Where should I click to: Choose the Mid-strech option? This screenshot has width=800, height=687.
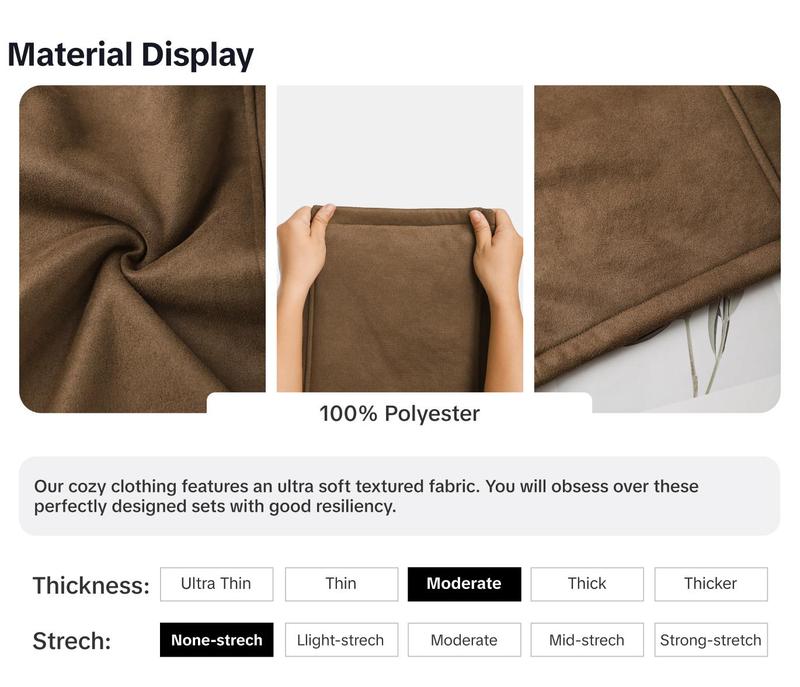click(587, 640)
